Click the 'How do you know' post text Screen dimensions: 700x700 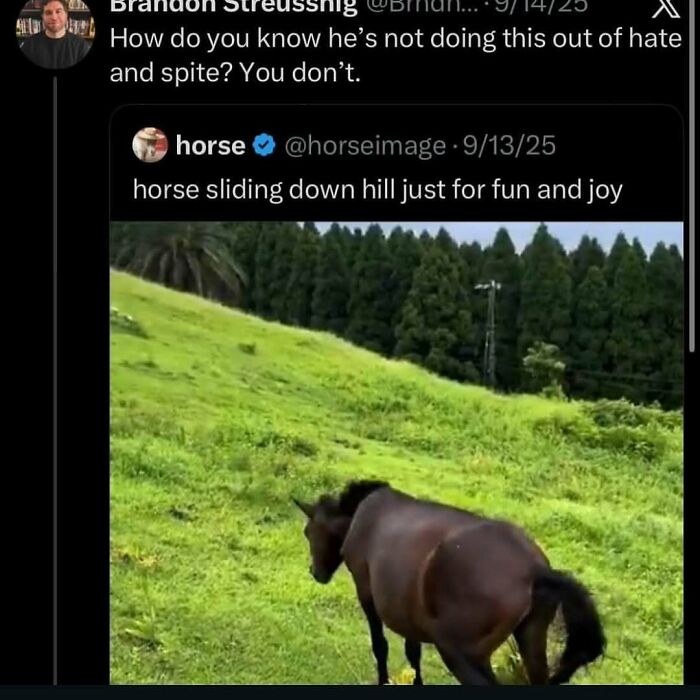[395, 40]
